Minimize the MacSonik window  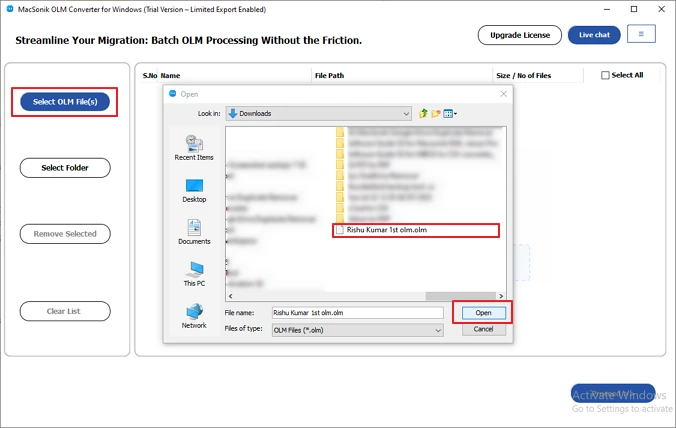point(607,9)
